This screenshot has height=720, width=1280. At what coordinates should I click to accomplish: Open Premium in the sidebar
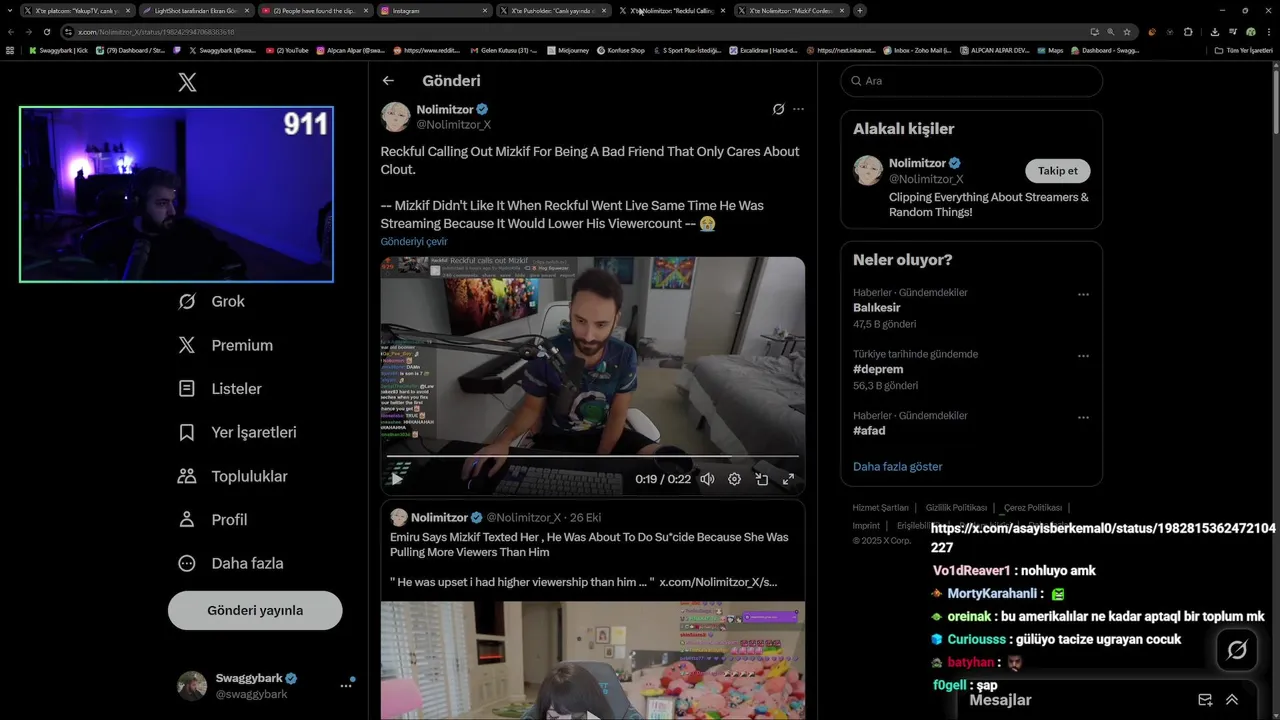pos(225,345)
